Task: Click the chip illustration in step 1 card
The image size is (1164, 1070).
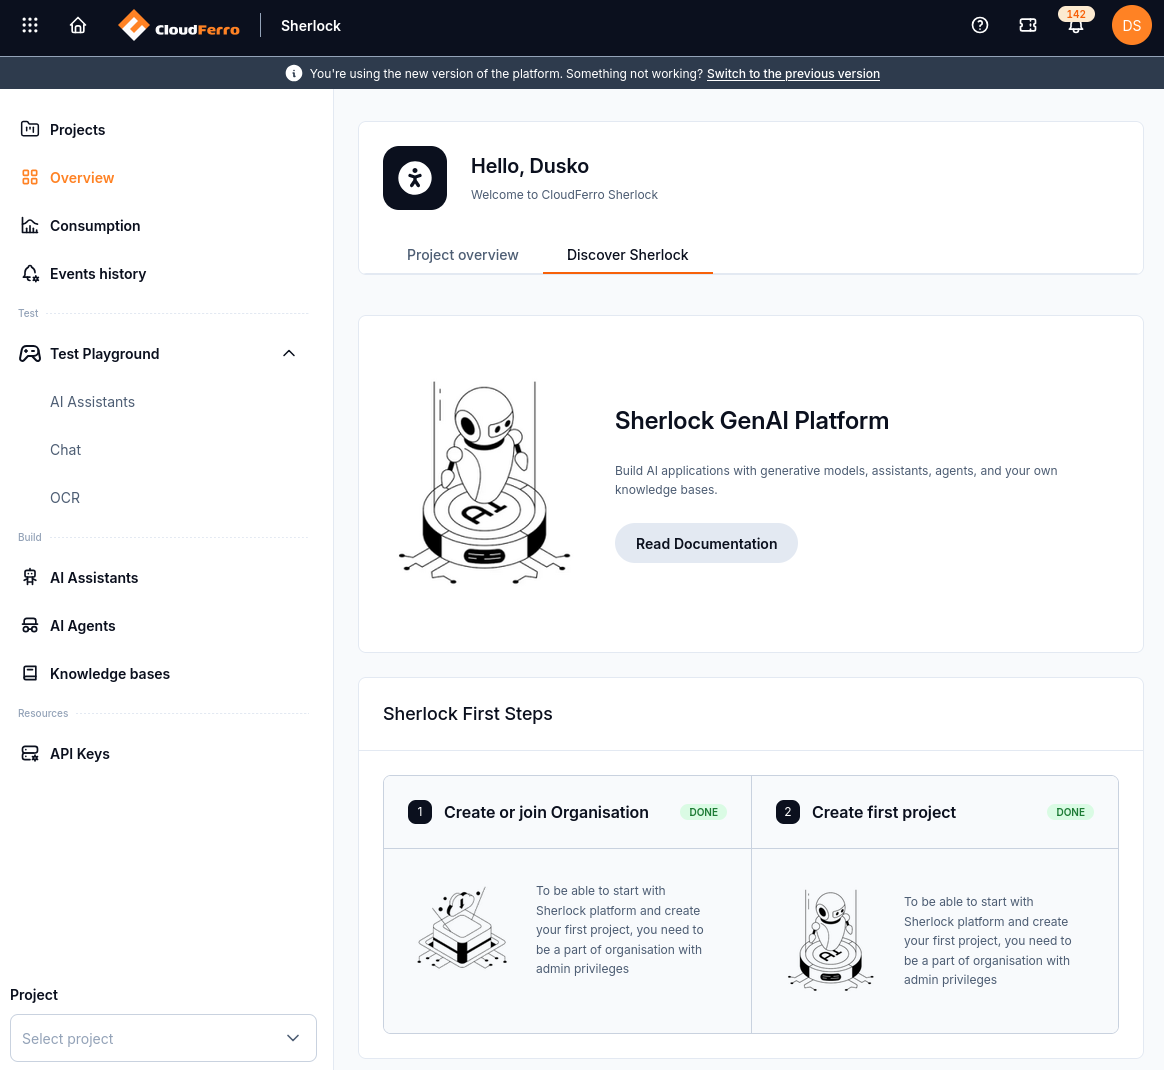Action: point(462,928)
